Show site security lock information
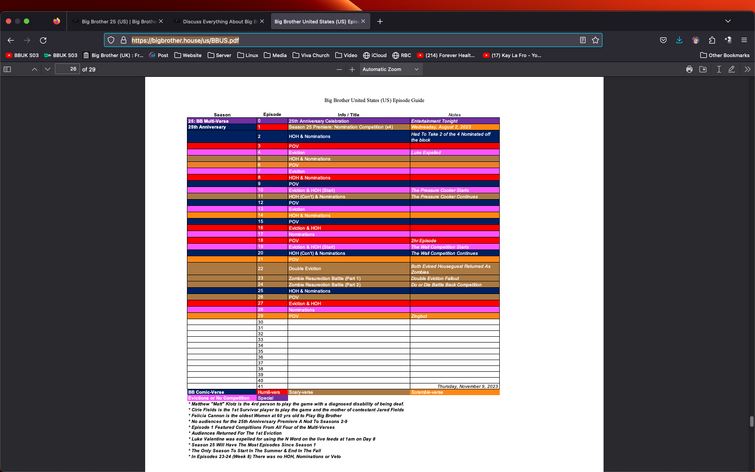The image size is (755, 472). [x=123, y=40]
